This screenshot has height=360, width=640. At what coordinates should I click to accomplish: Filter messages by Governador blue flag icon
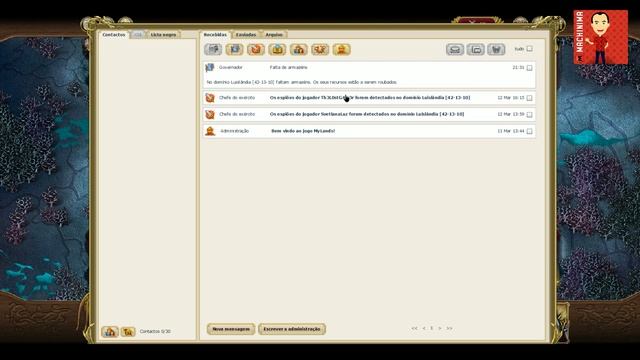234,49
